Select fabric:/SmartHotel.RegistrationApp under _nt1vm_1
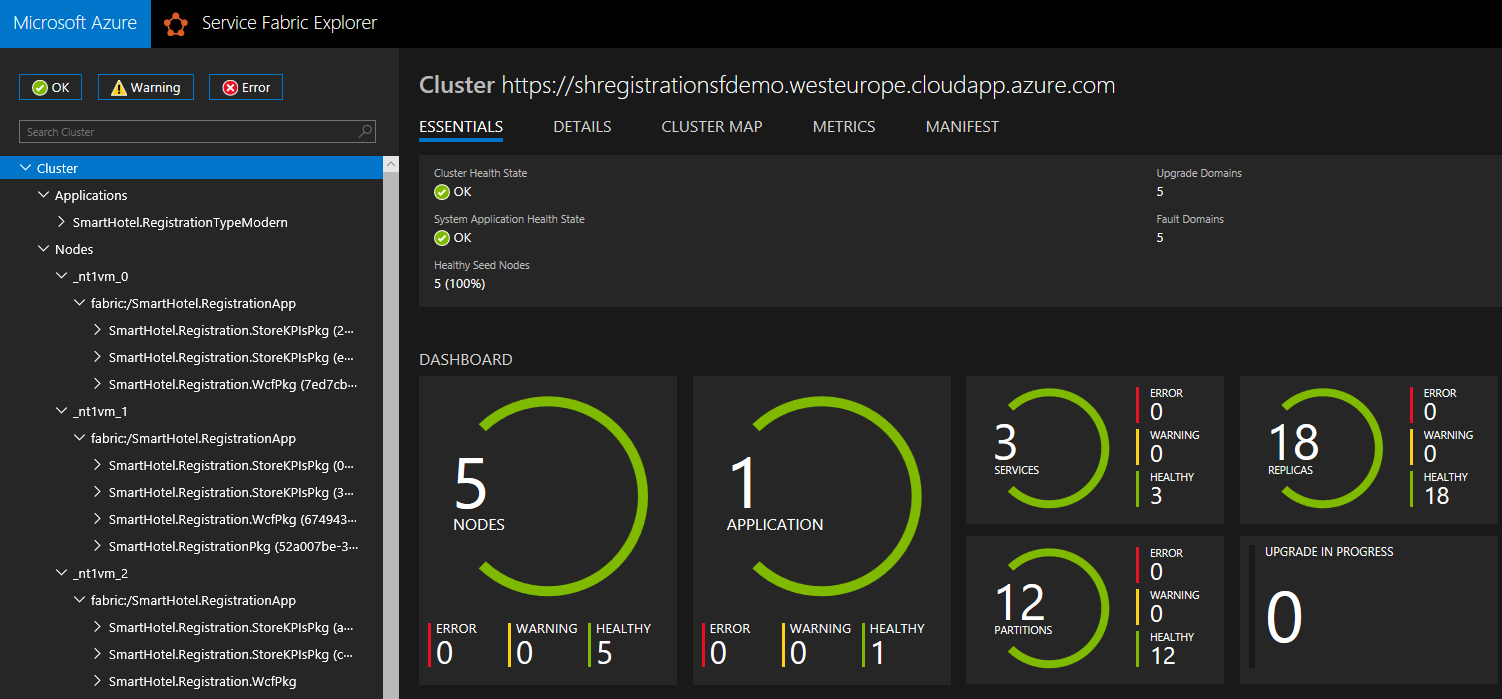Screen dimensions: 1502x699 tap(193, 438)
